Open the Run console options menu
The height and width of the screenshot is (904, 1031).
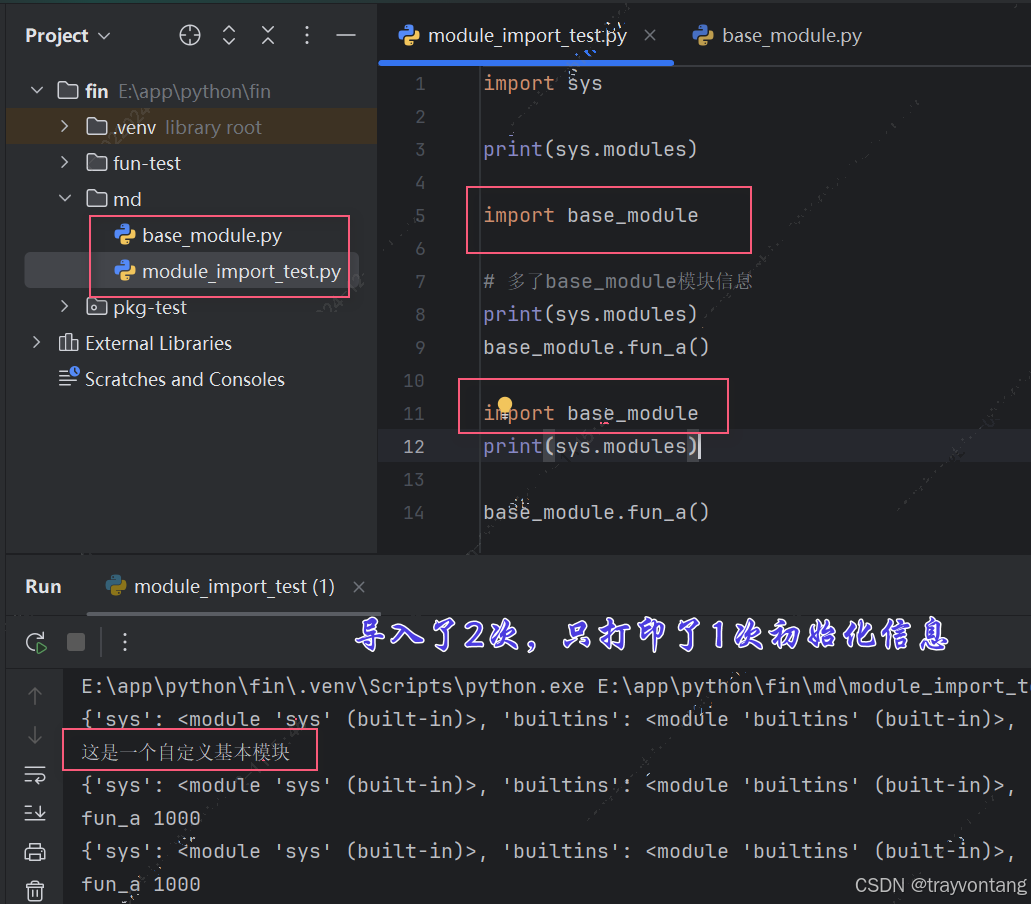coord(123,642)
